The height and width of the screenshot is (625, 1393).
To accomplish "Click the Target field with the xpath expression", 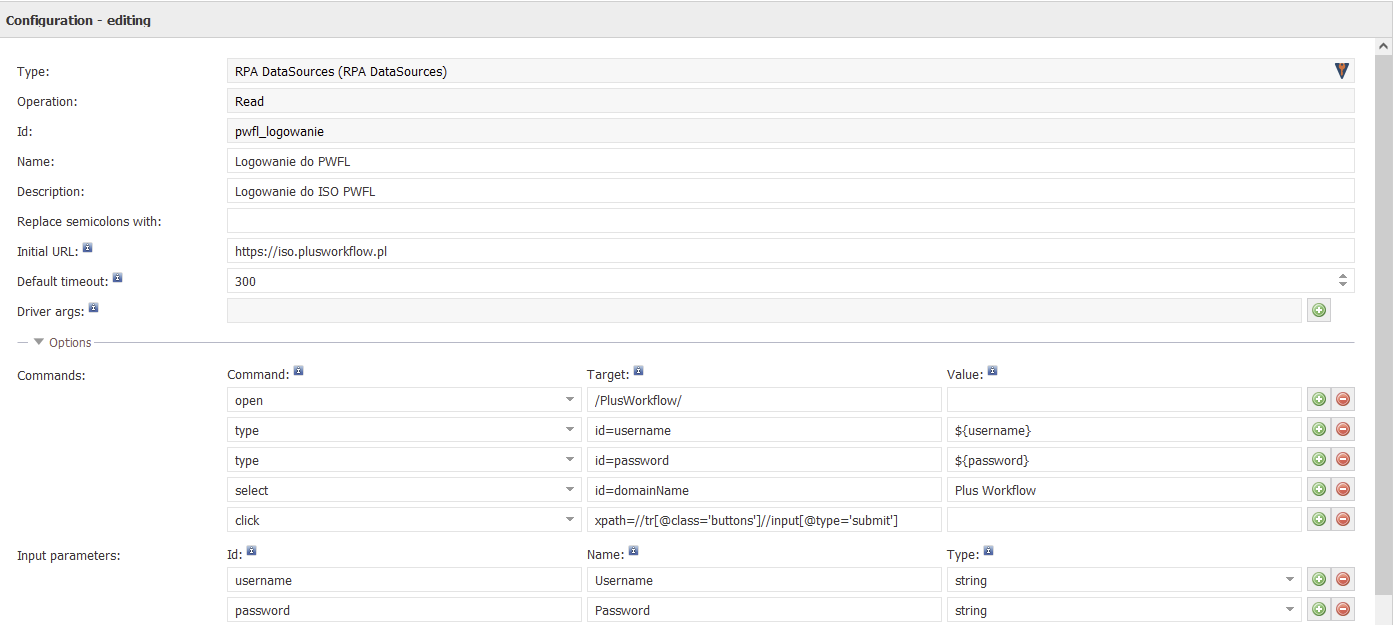I will (764, 520).
